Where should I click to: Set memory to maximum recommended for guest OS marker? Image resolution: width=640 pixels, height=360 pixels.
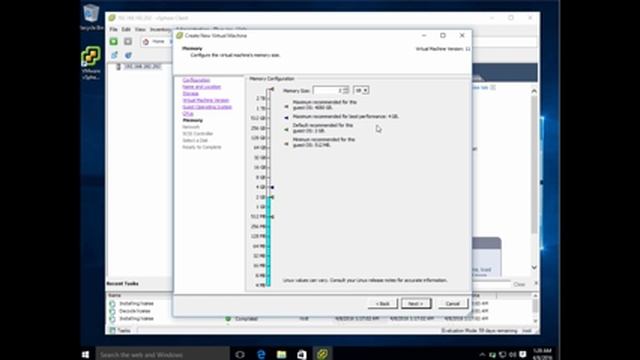click(286, 107)
